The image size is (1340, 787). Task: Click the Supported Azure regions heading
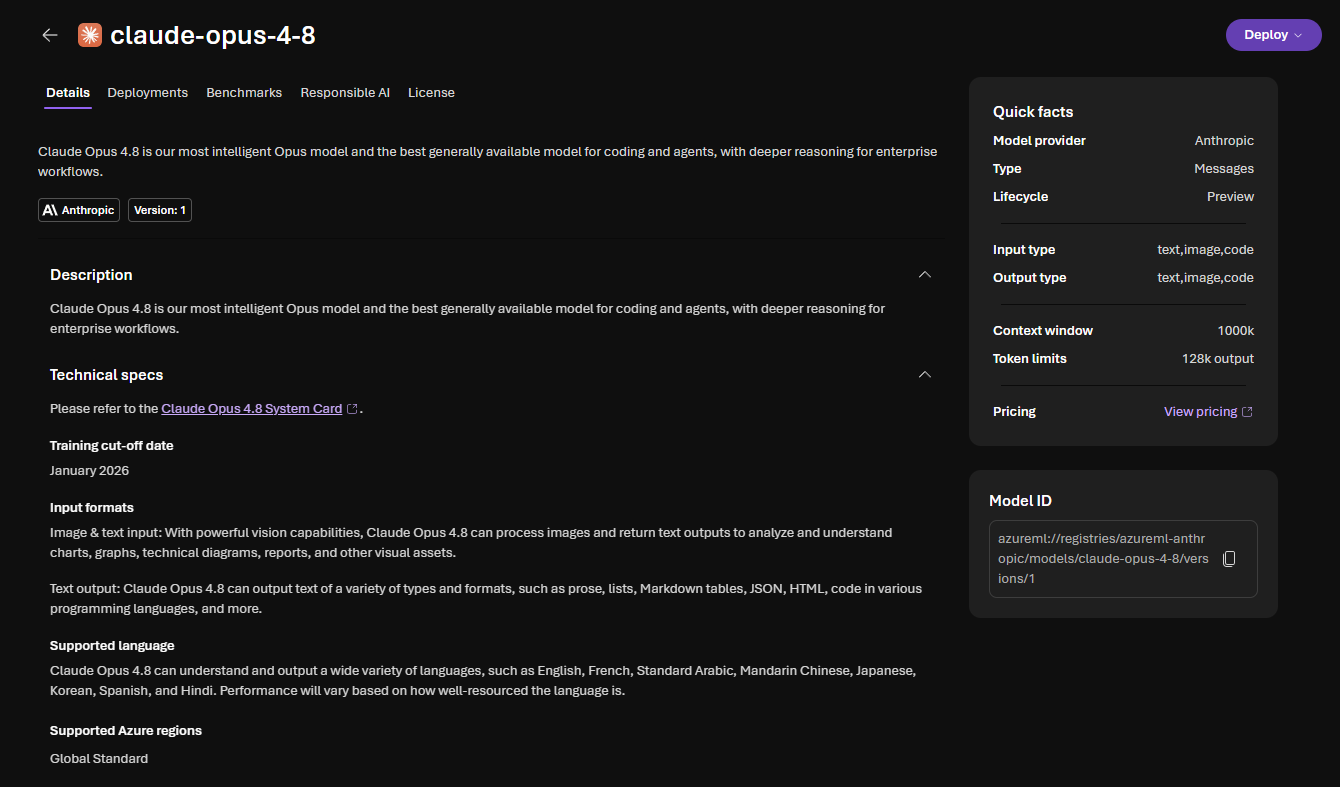point(126,731)
